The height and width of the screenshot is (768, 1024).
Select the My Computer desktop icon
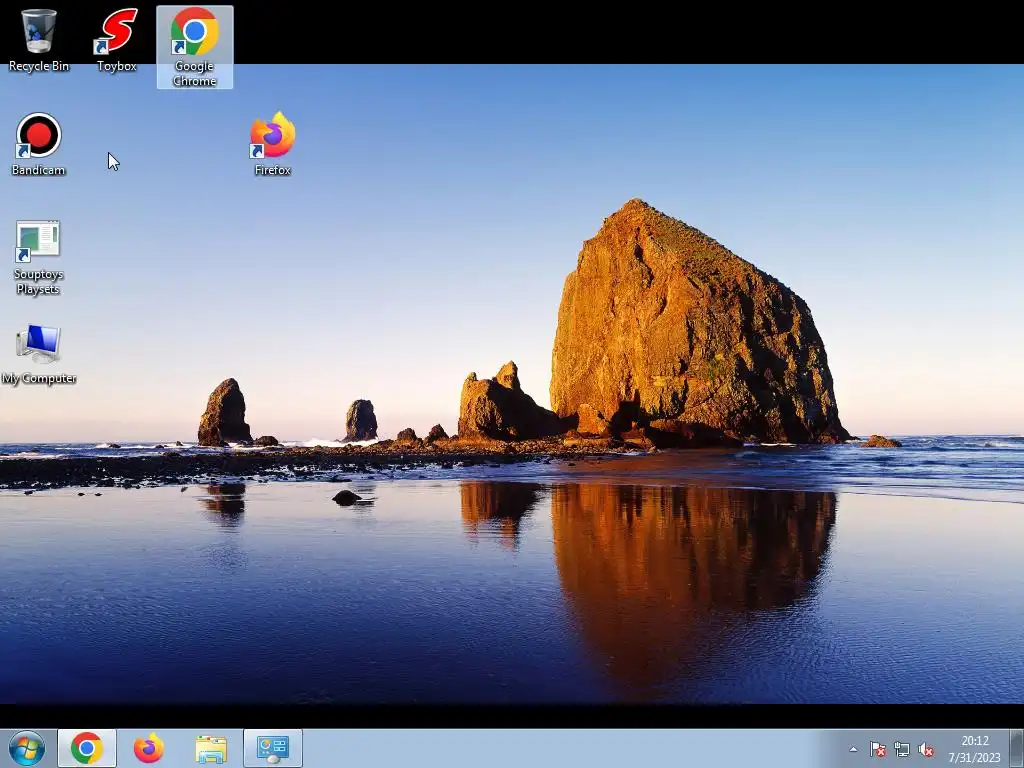tap(39, 355)
